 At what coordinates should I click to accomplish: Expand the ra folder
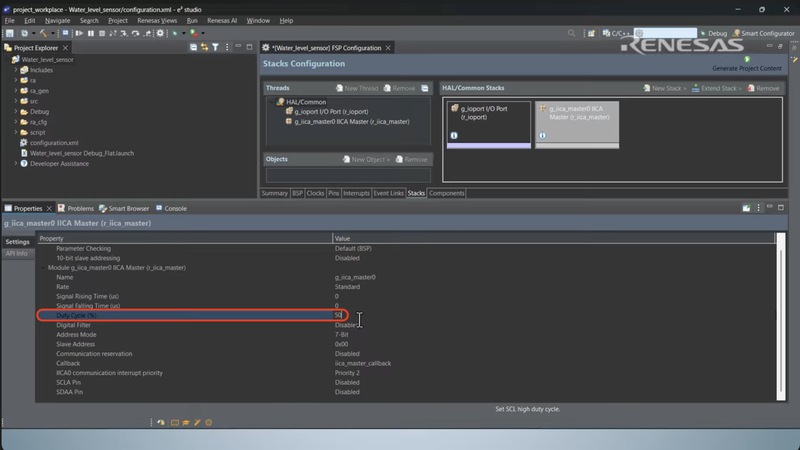pos(16,80)
